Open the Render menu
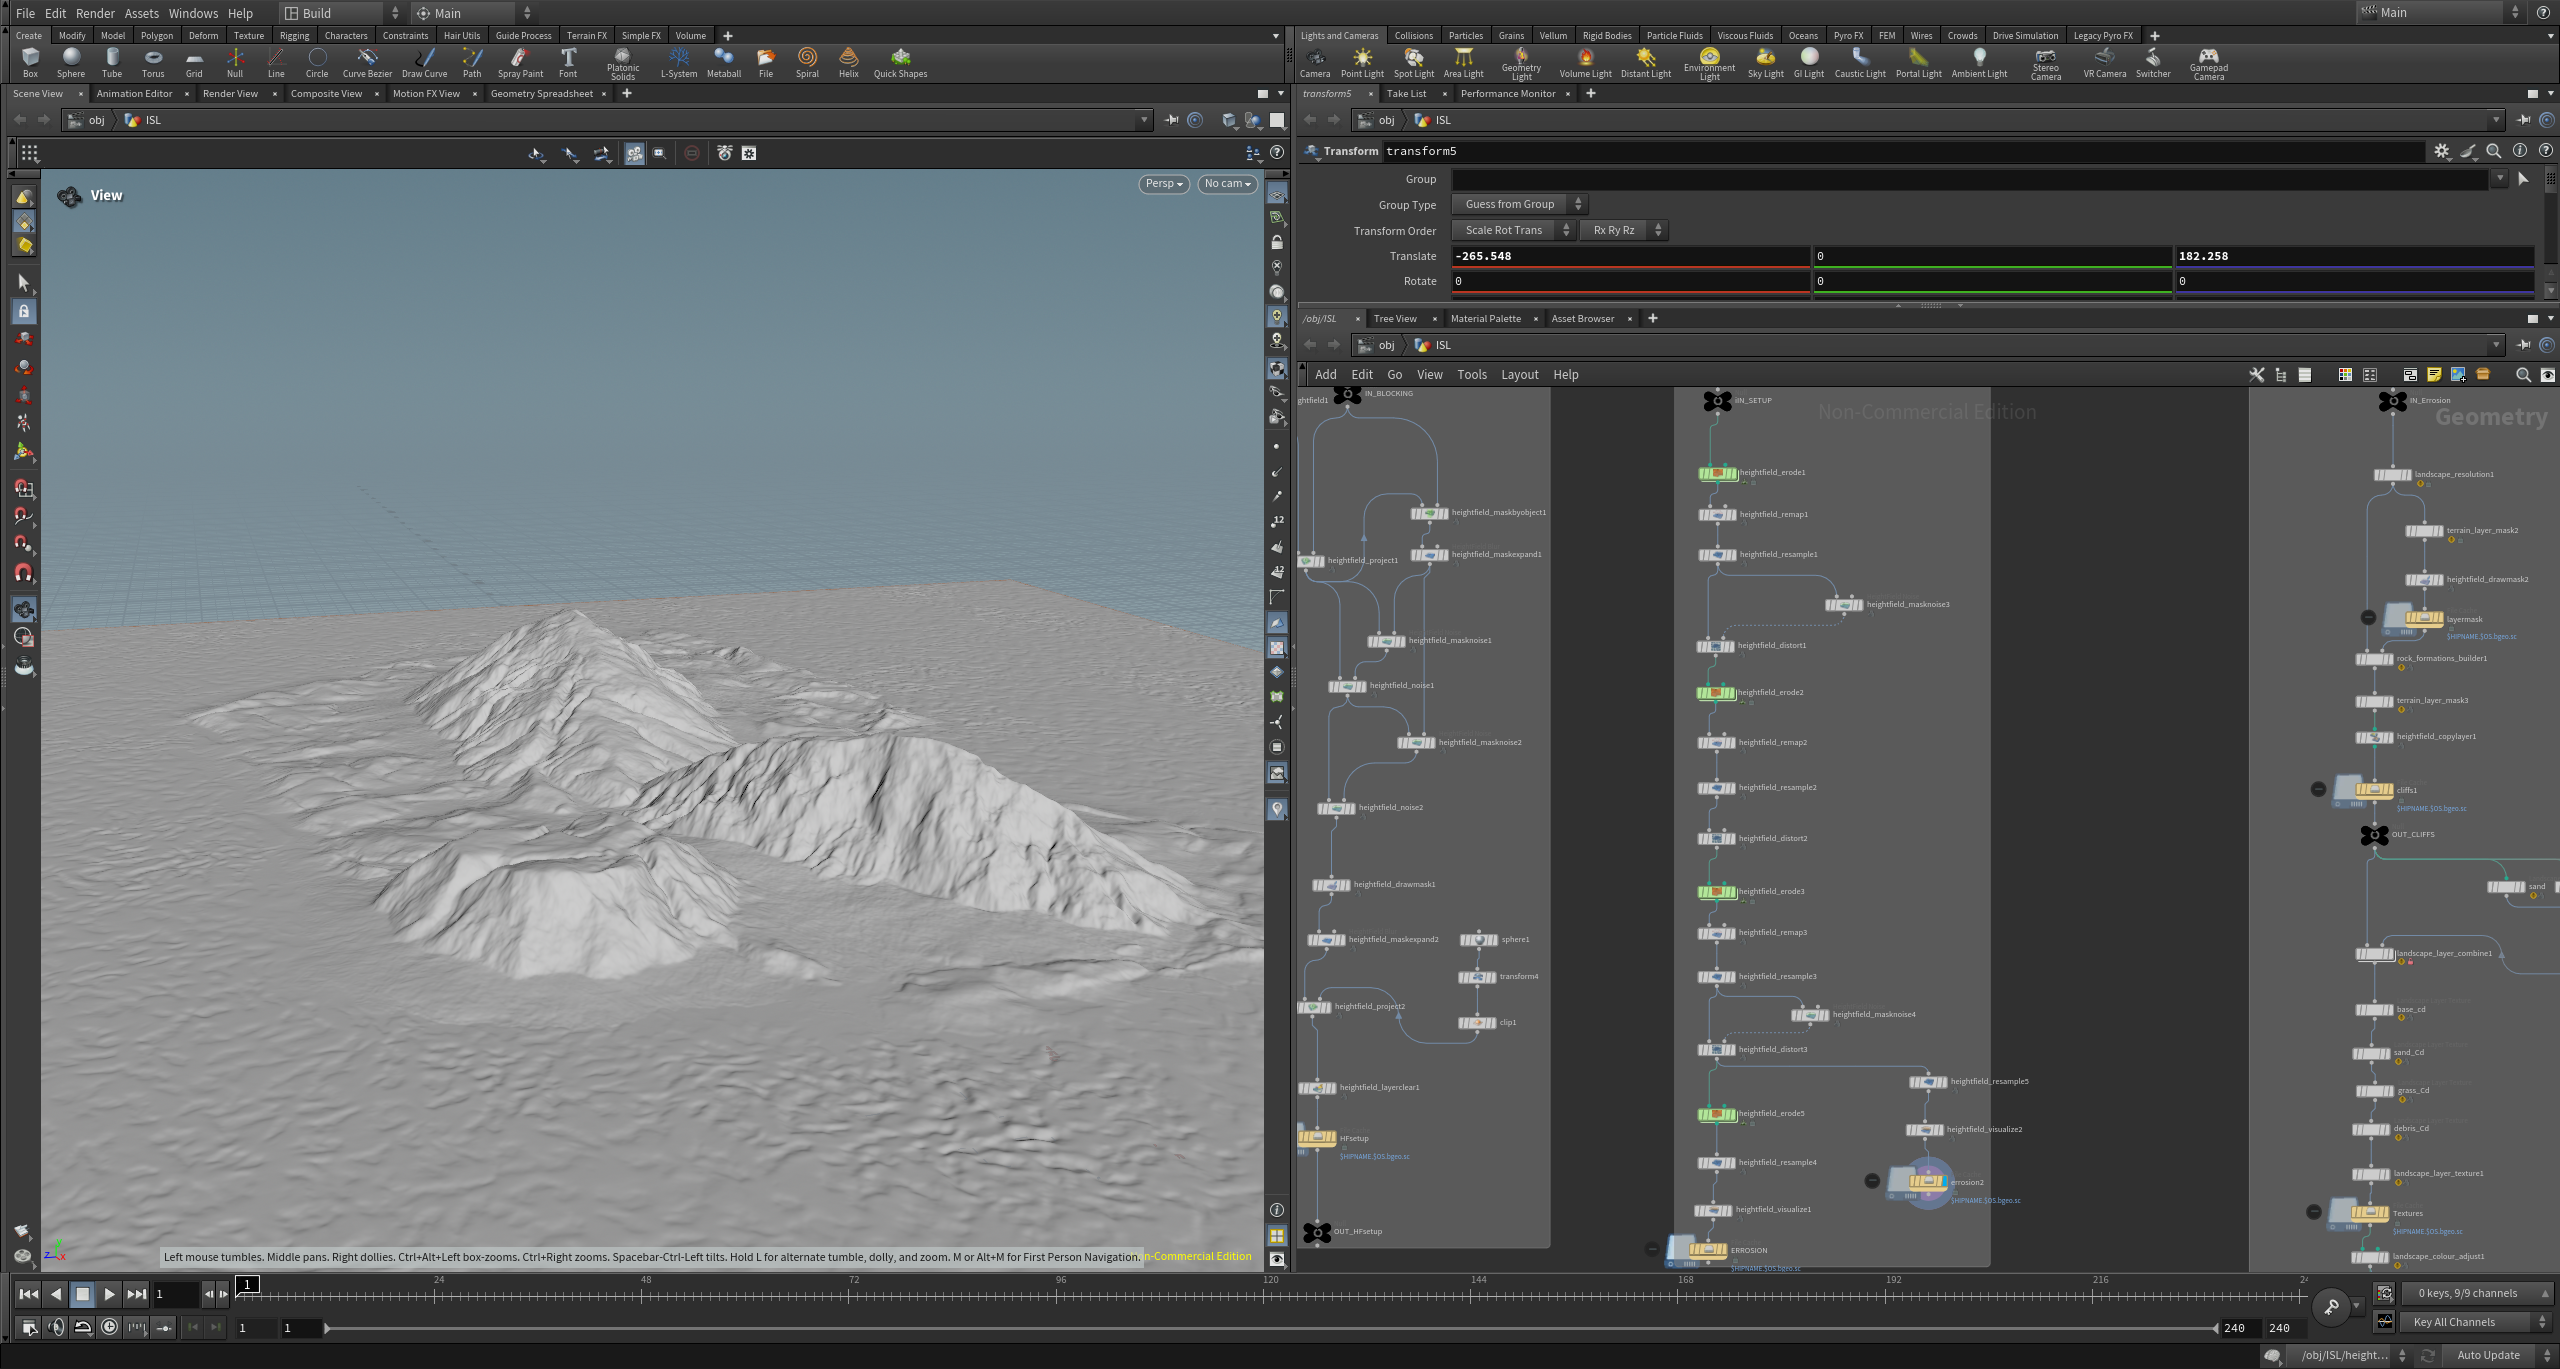This screenshot has height=1369, width=2560. pos(95,13)
